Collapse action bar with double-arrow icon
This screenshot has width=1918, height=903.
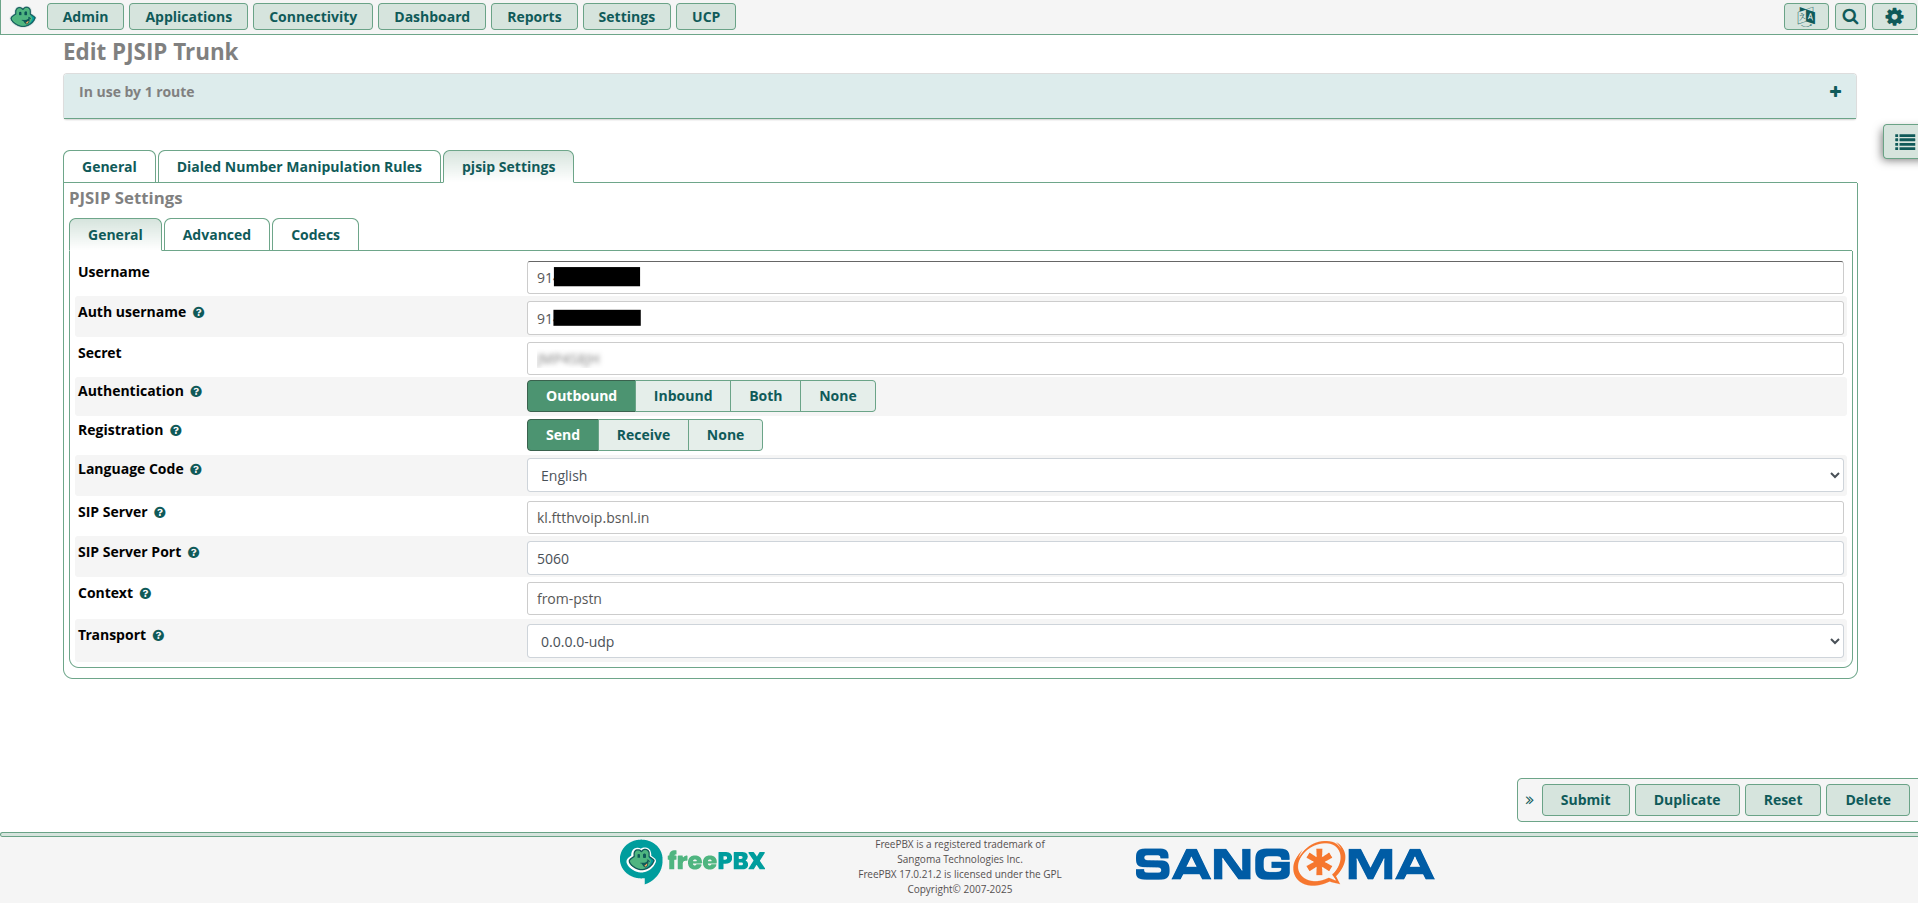[1529, 800]
